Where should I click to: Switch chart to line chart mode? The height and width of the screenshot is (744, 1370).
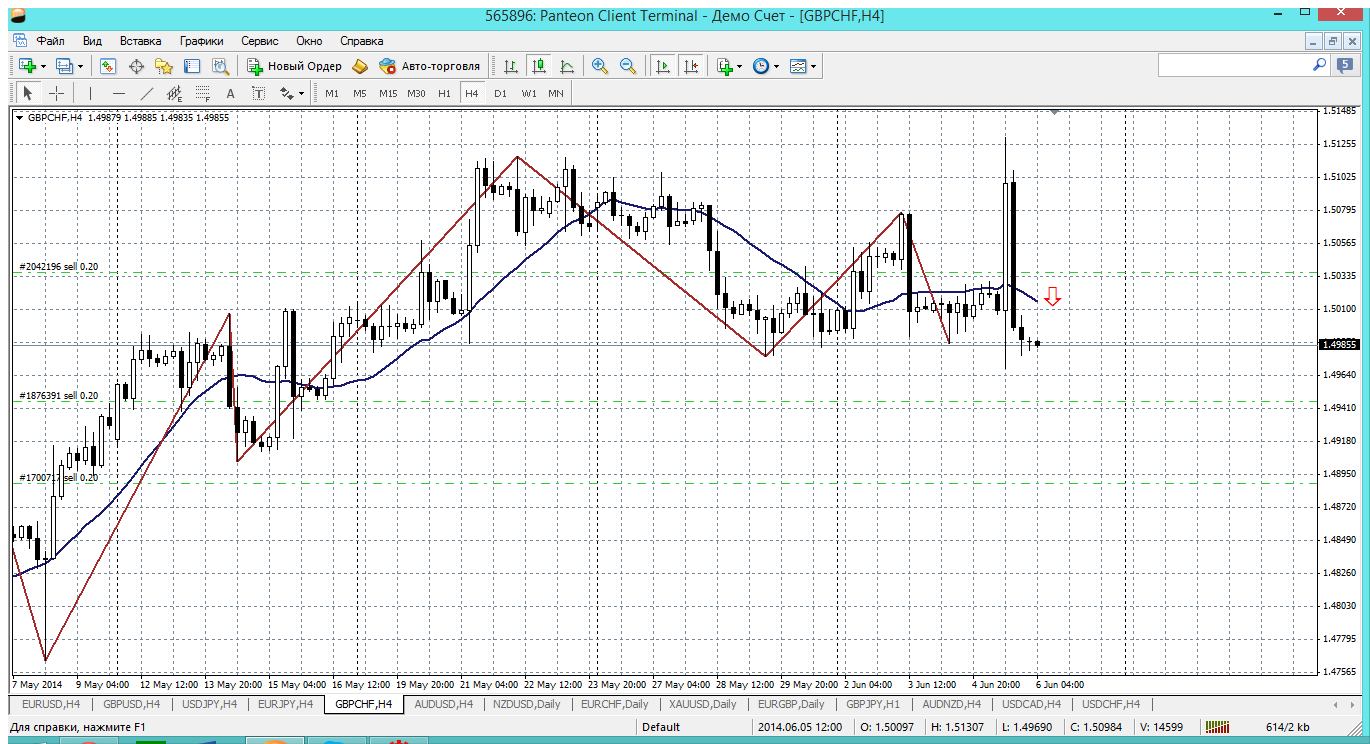[x=567, y=66]
